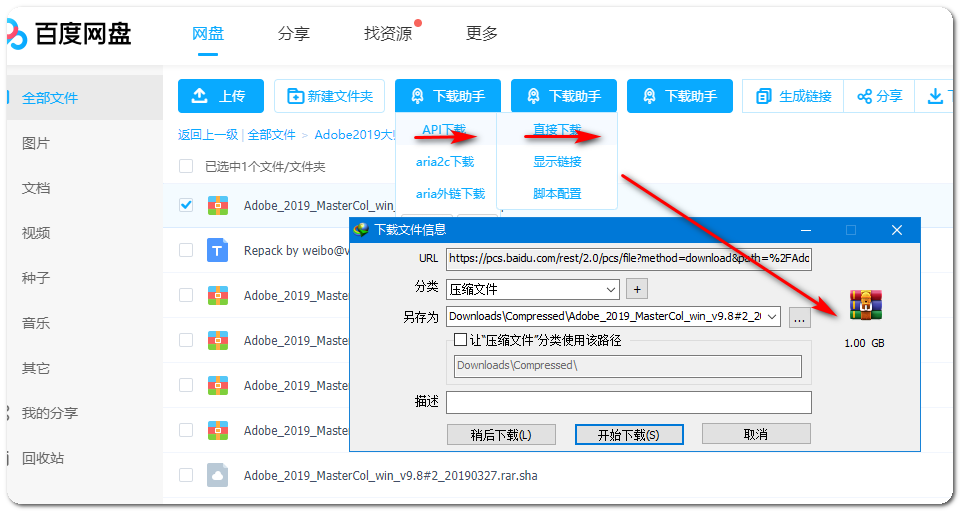Check the box for the .rar.sha file
The image size is (960, 511).
pyautogui.click(x=186, y=476)
